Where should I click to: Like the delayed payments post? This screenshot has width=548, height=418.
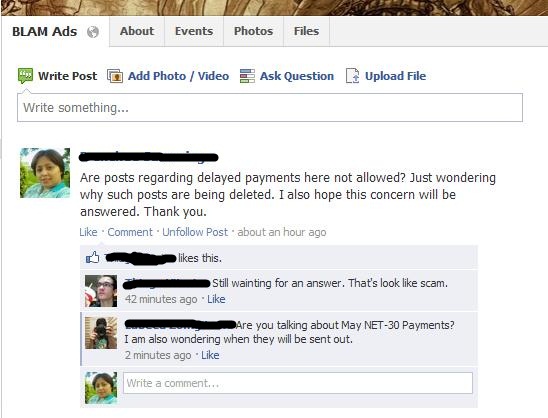(88, 232)
